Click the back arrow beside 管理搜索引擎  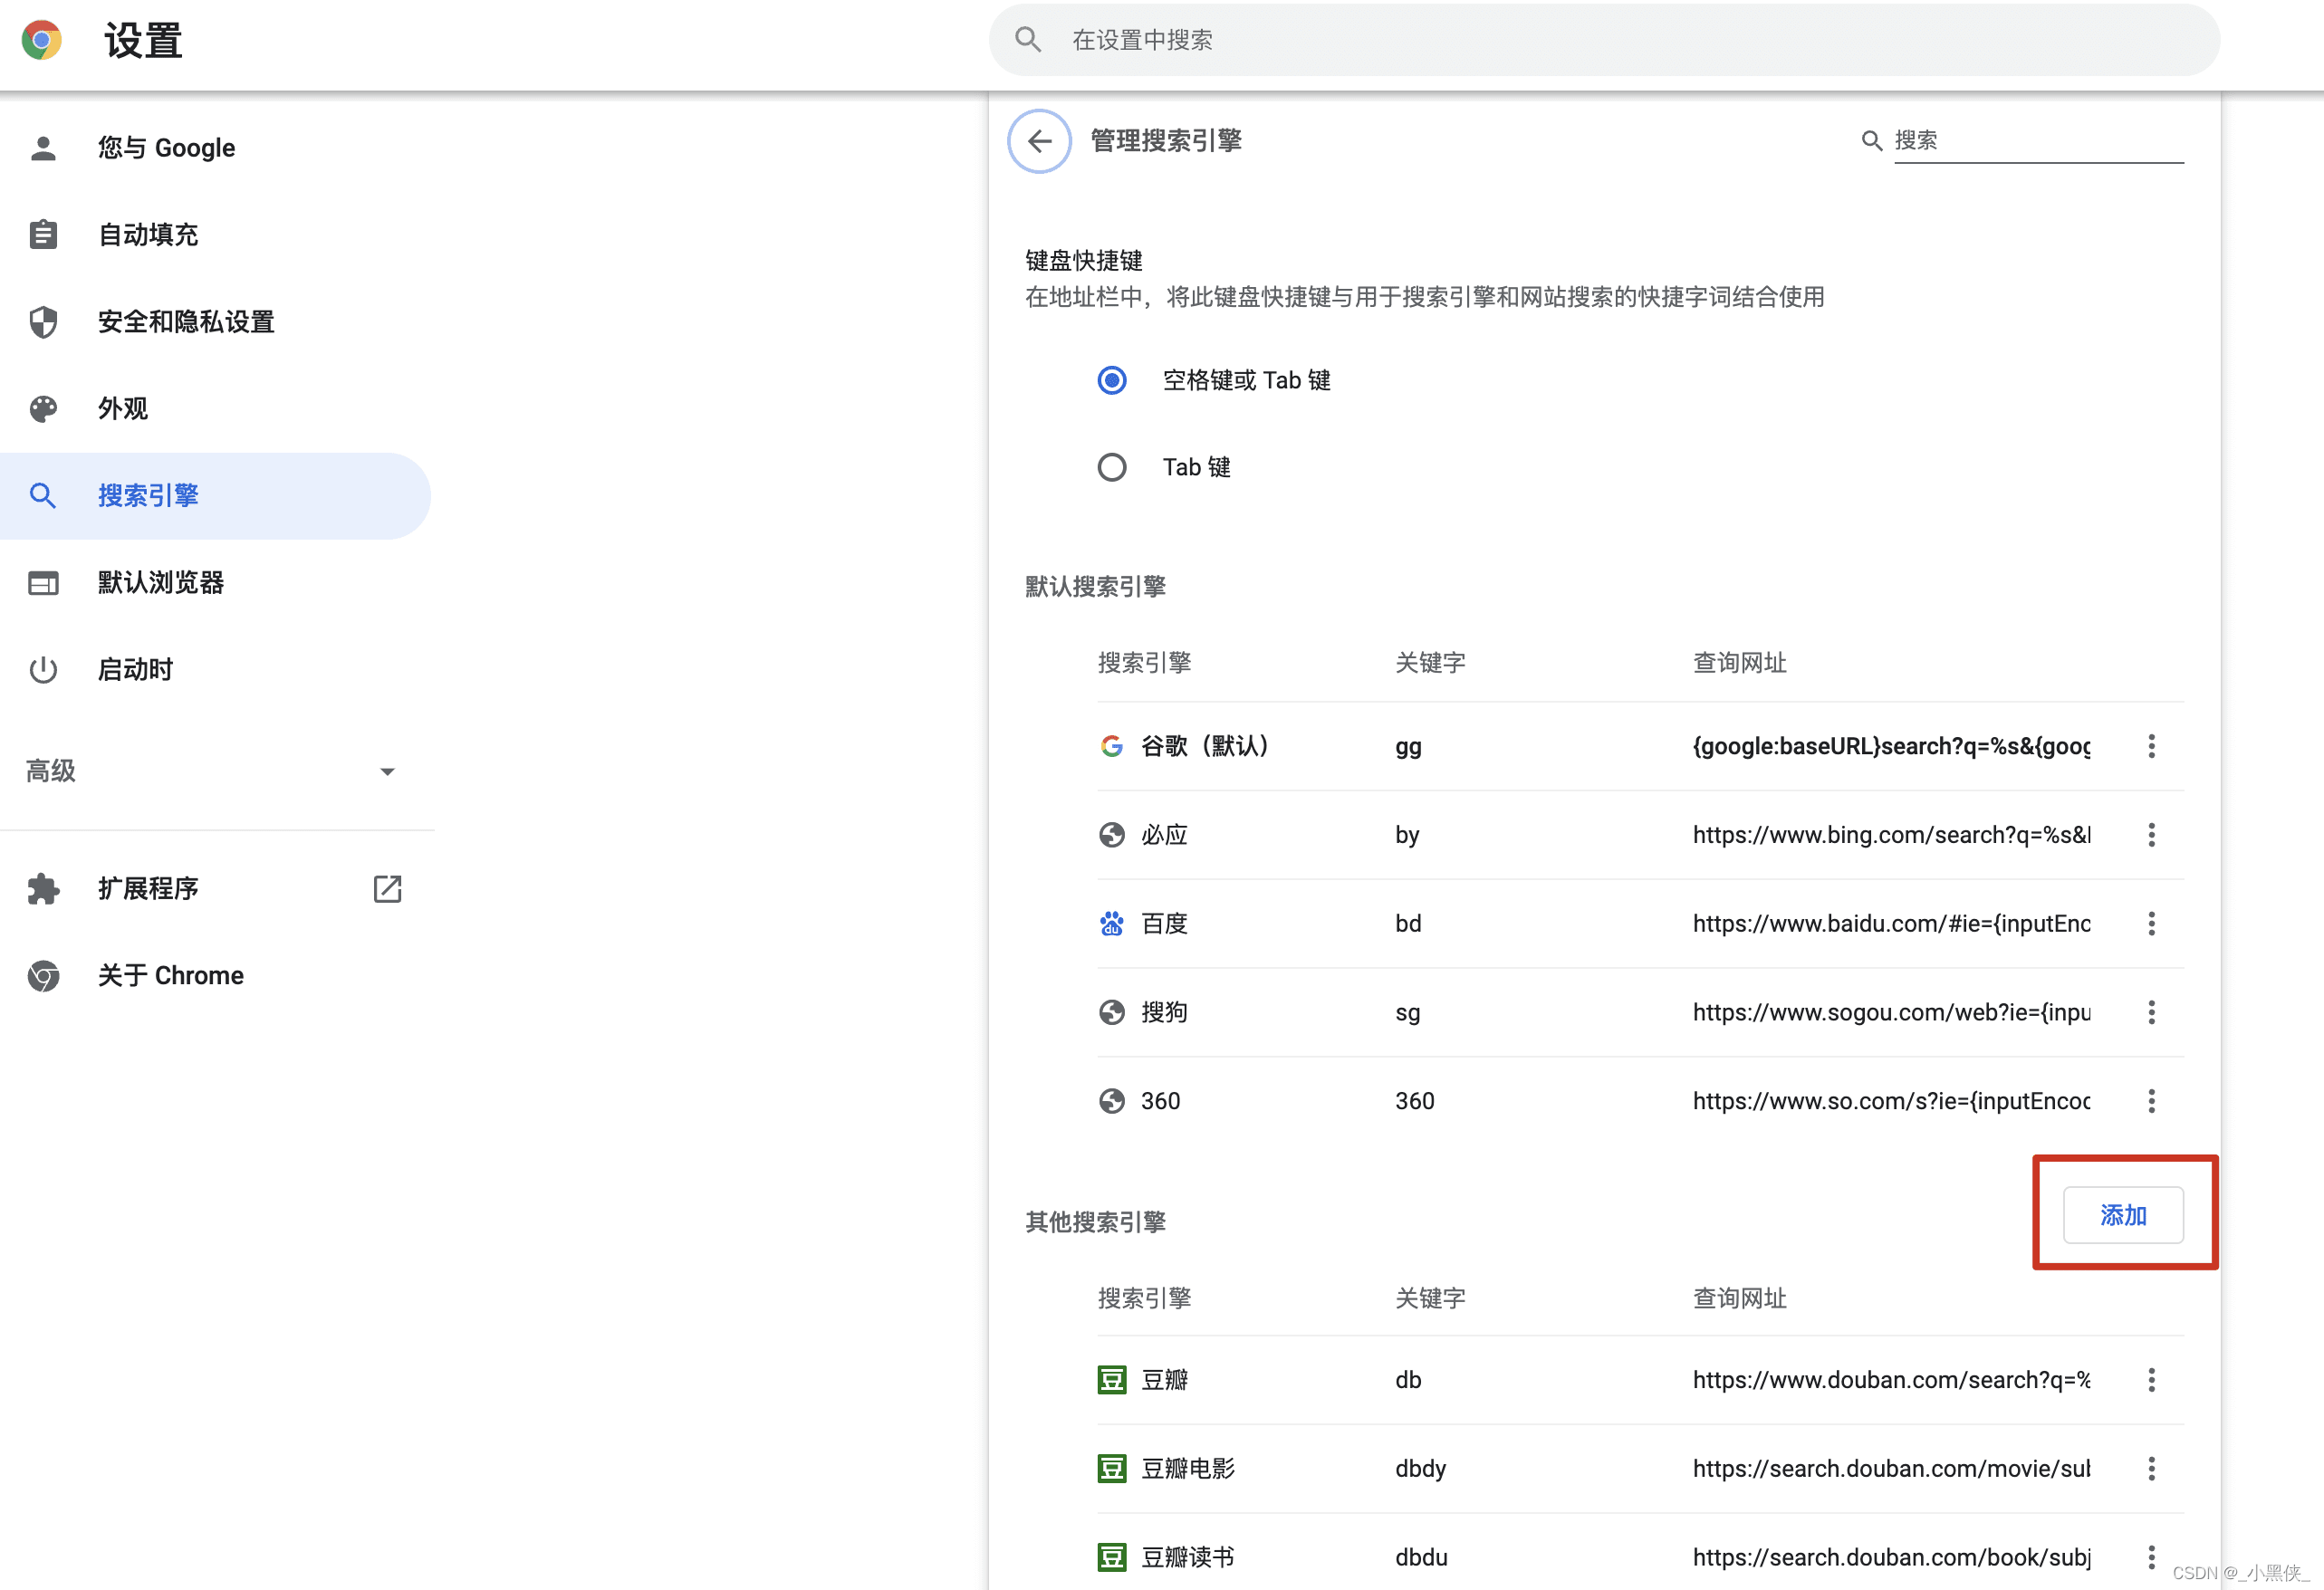click(x=1039, y=141)
